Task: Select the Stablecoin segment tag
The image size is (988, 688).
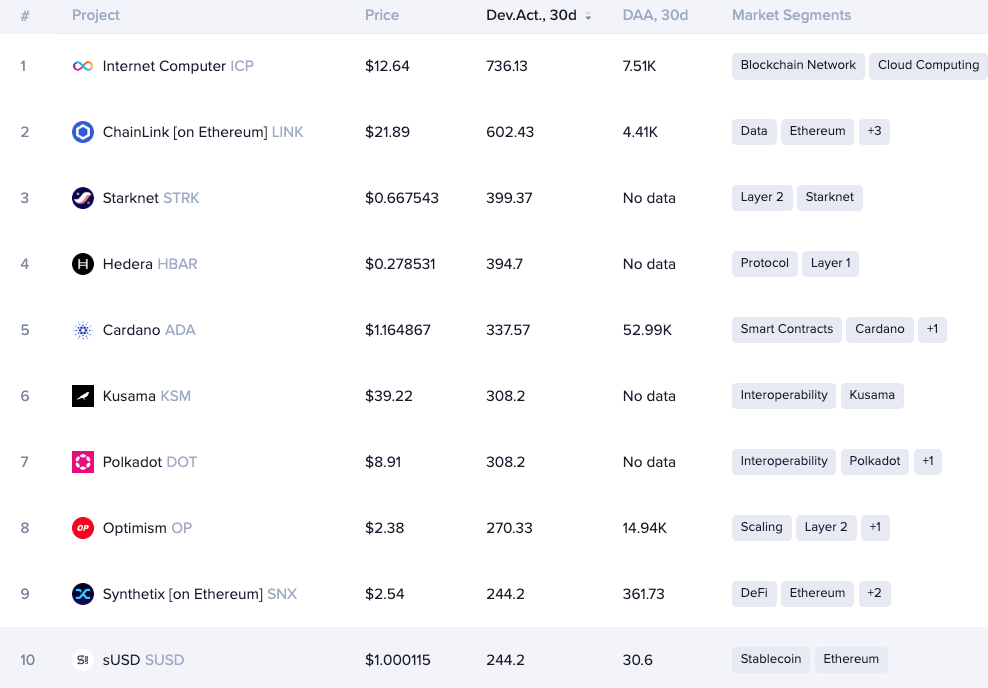Action: [x=771, y=659]
